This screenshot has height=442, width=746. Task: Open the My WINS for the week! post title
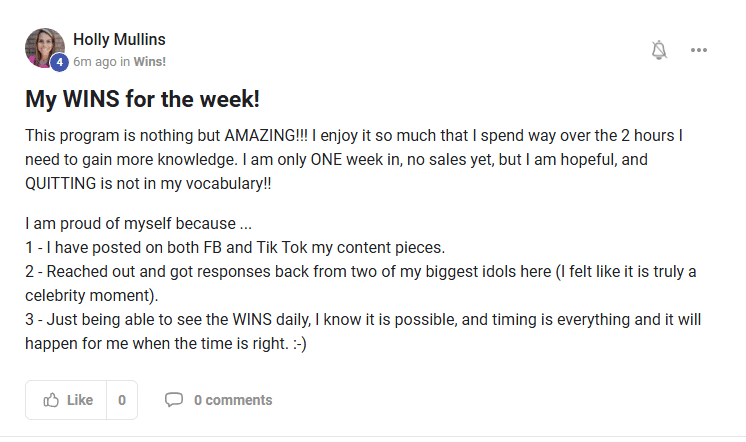142,99
